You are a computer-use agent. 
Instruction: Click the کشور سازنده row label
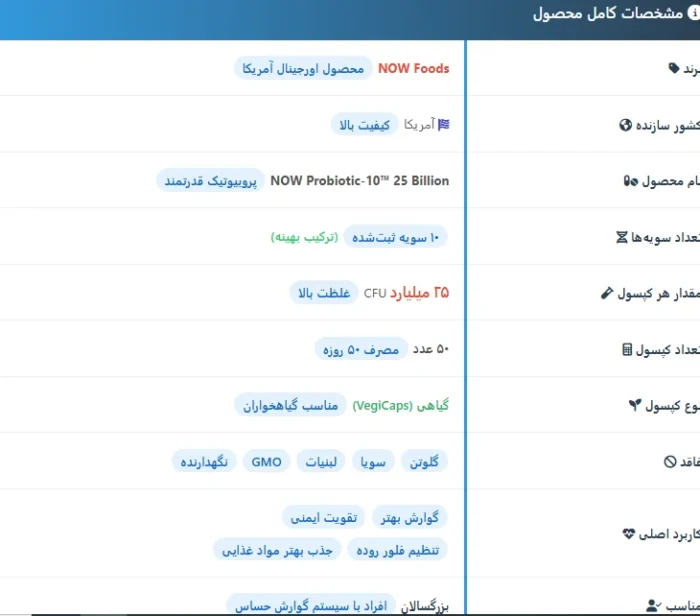[x=668, y=125]
